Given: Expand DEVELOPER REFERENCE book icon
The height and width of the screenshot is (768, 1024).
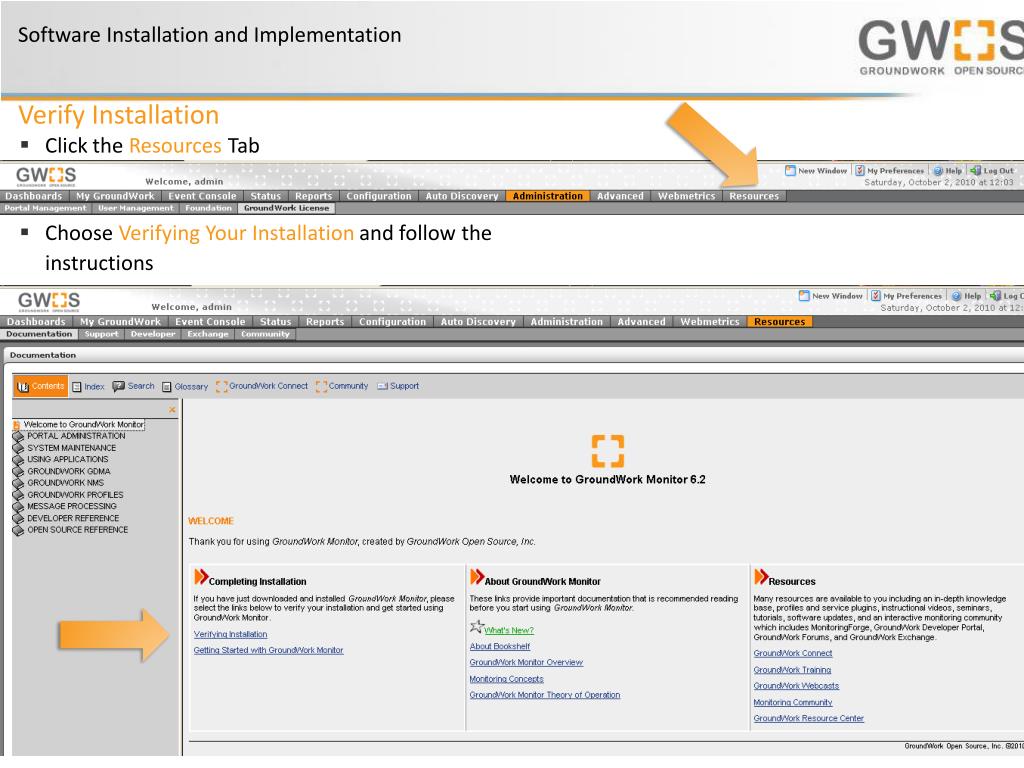Looking at the screenshot, I should pyautogui.click(x=18, y=519).
